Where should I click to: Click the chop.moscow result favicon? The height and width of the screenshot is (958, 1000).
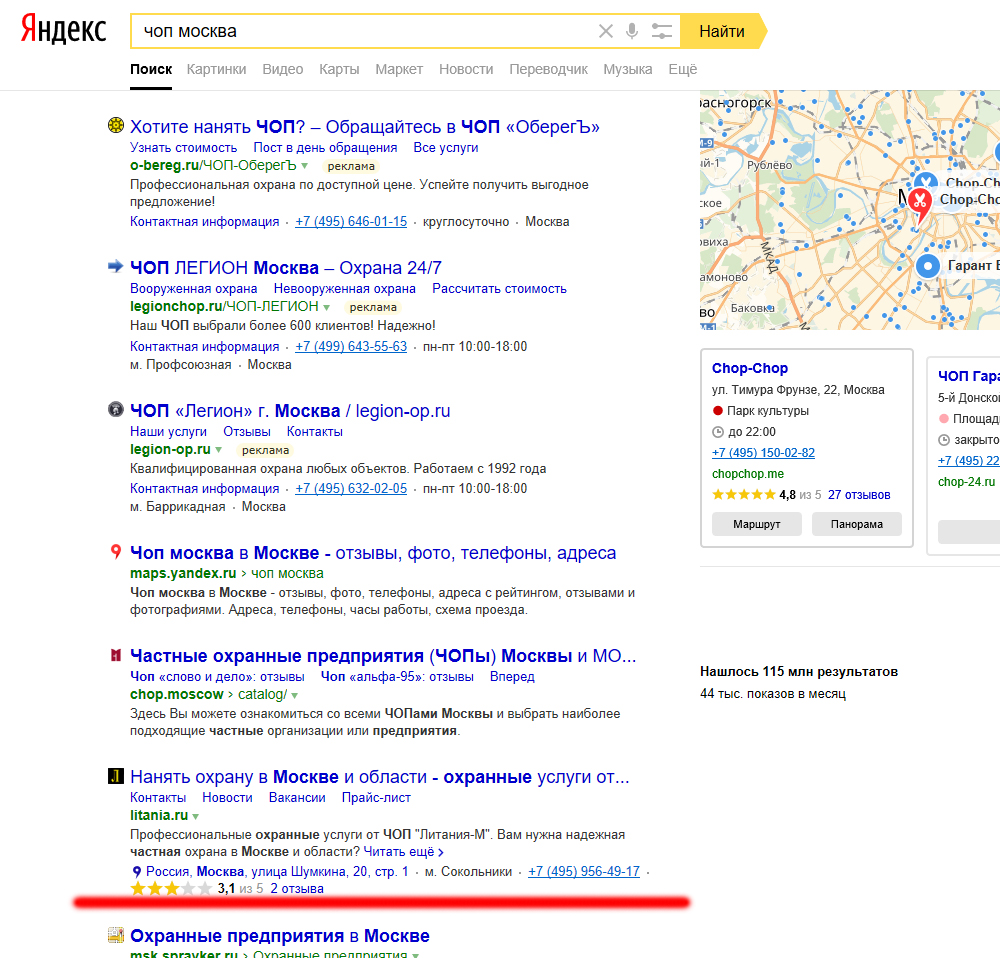(x=115, y=654)
